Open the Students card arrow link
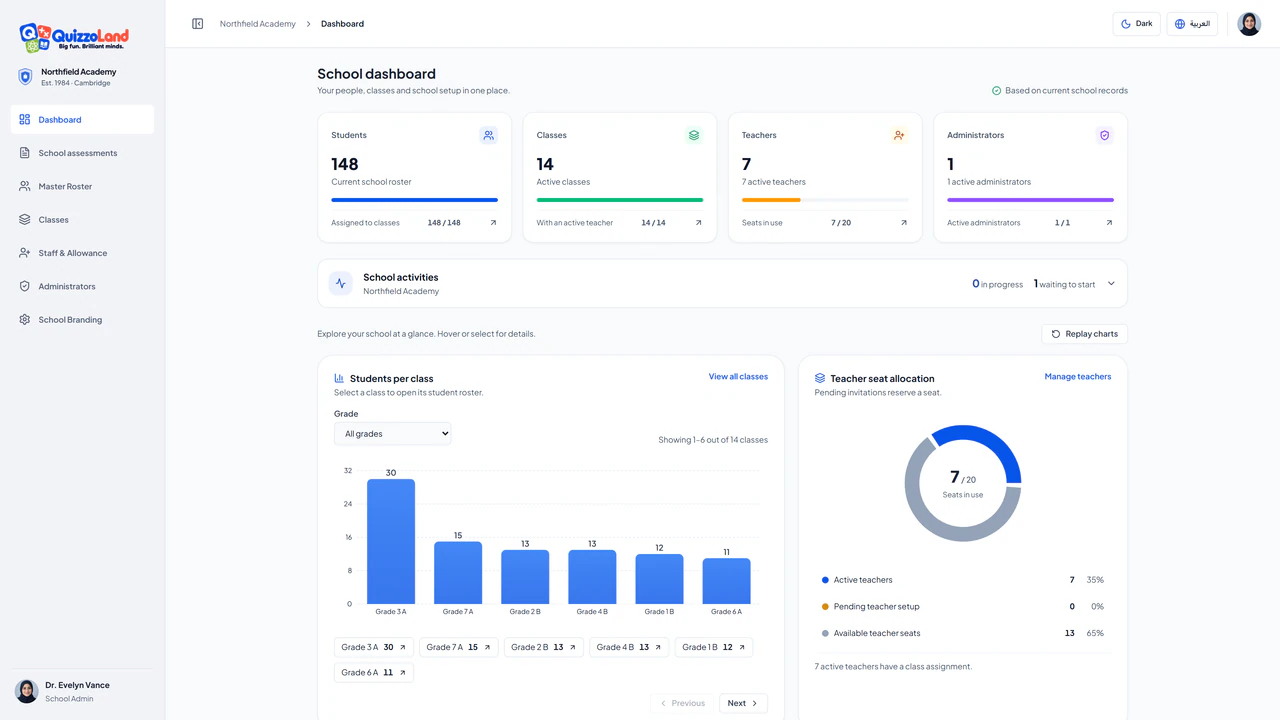1280x720 pixels. pyautogui.click(x=493, y=223)
